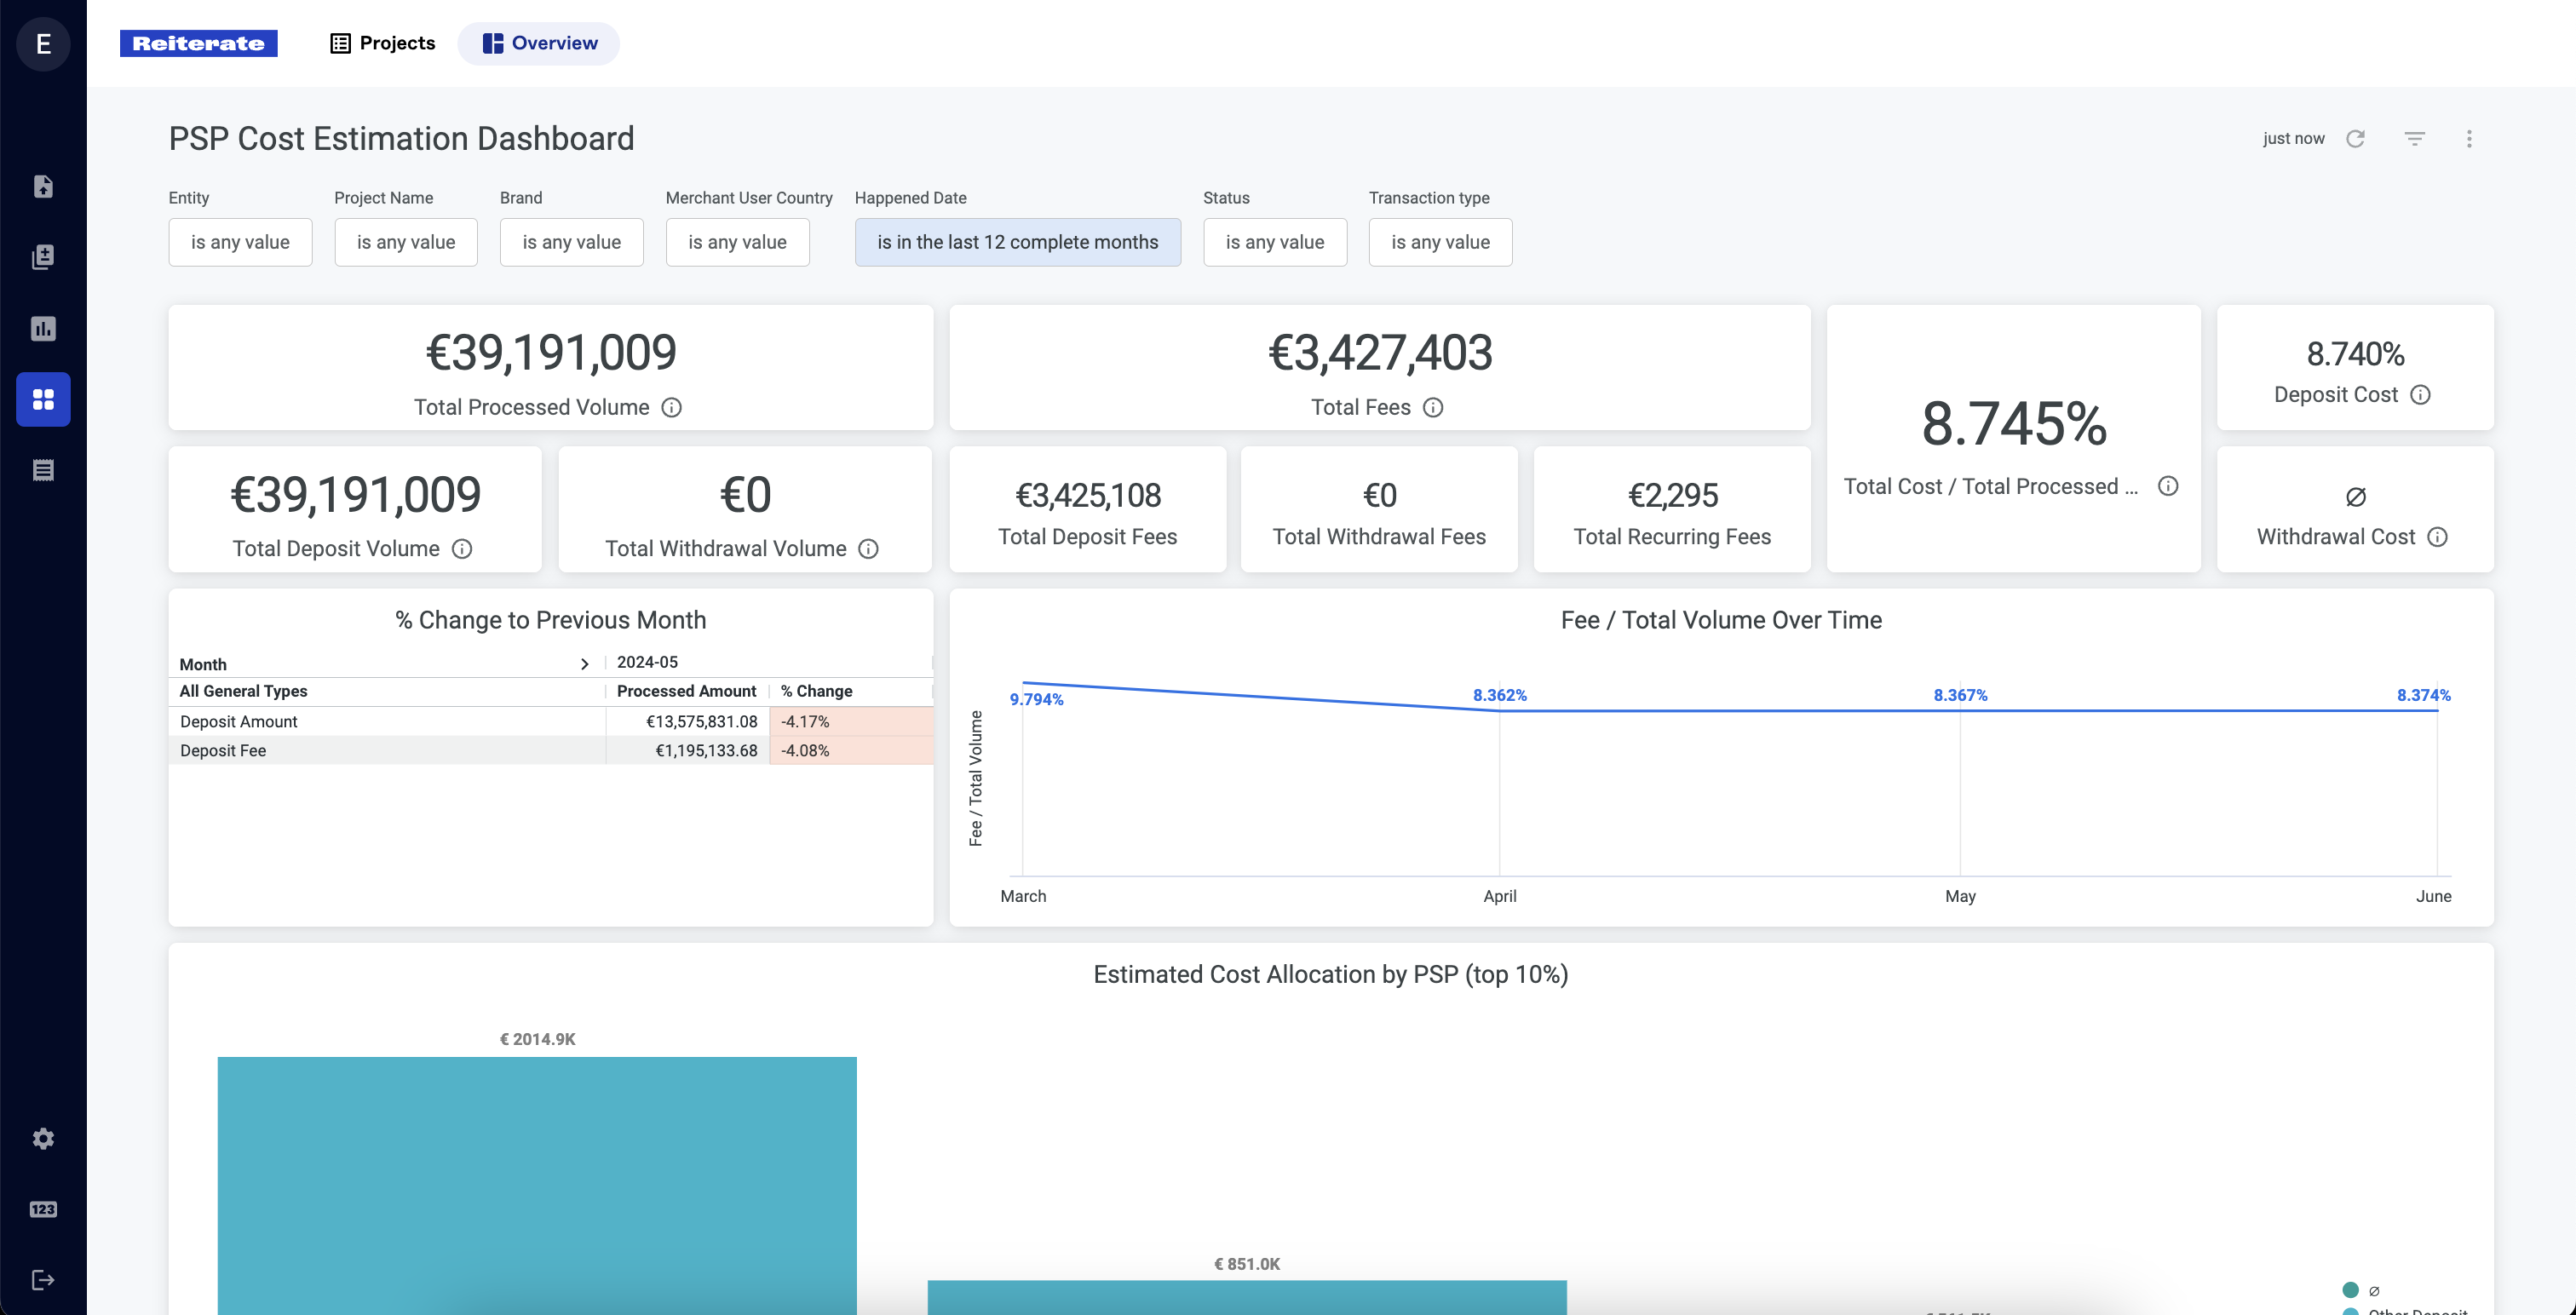
Task: Toggle the info tooltip on Deposit Cost
Action: coord(2421,395)
